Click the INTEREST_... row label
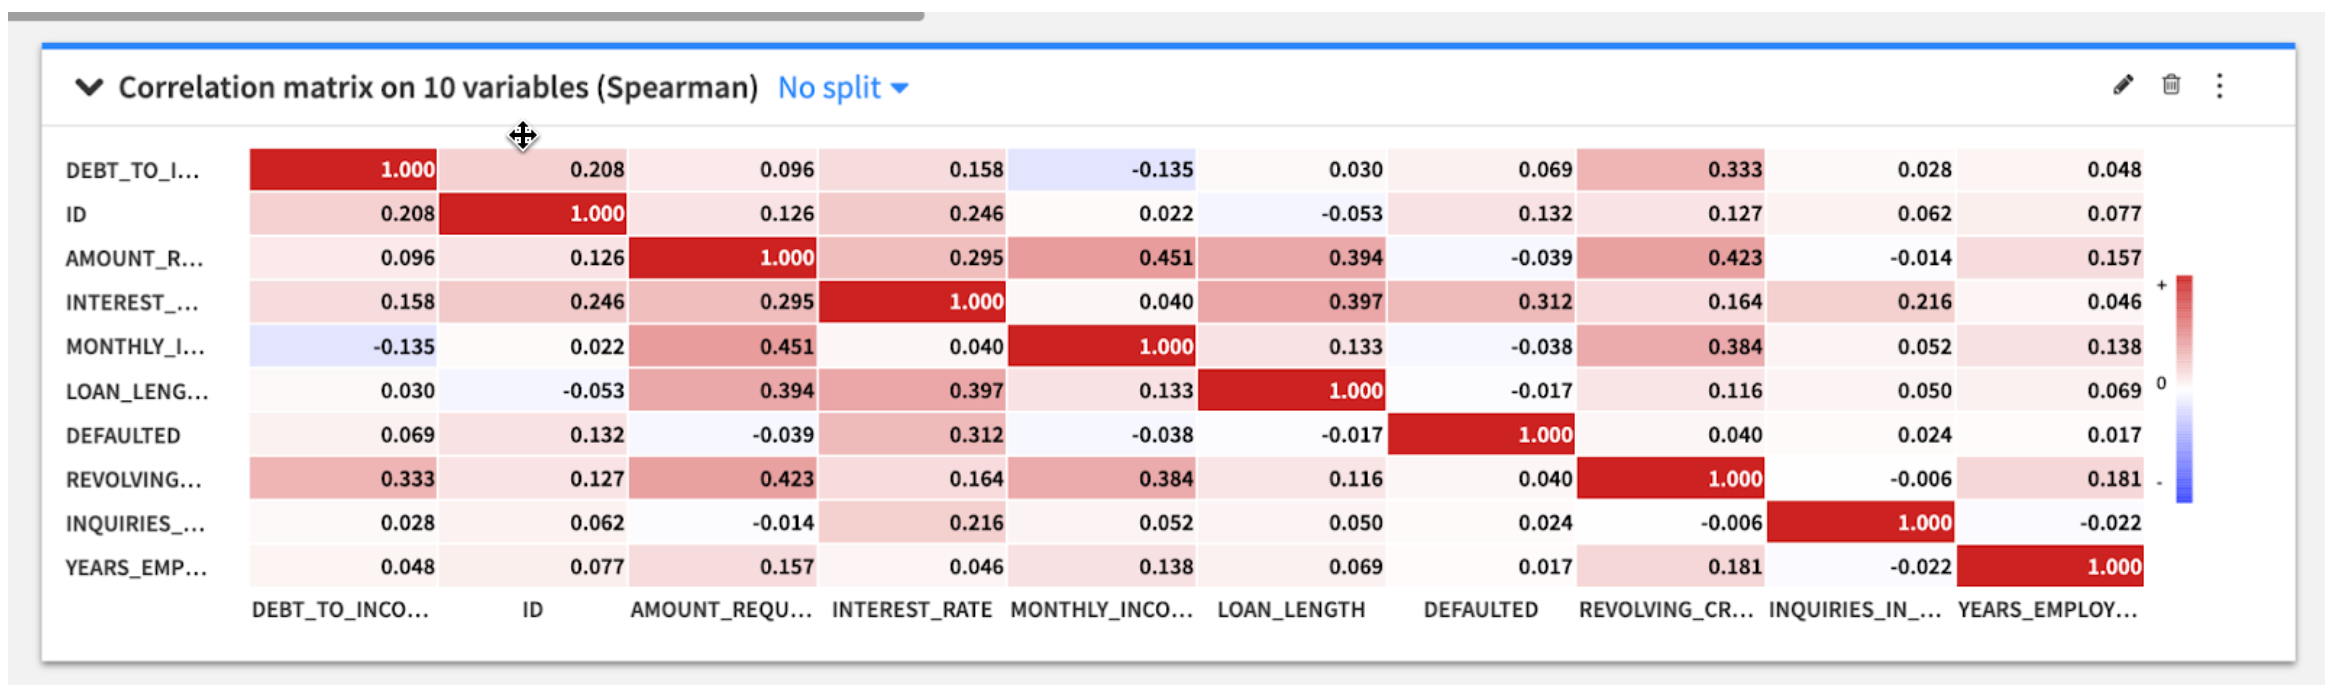 pyautogui.click(x=132, y=303)
